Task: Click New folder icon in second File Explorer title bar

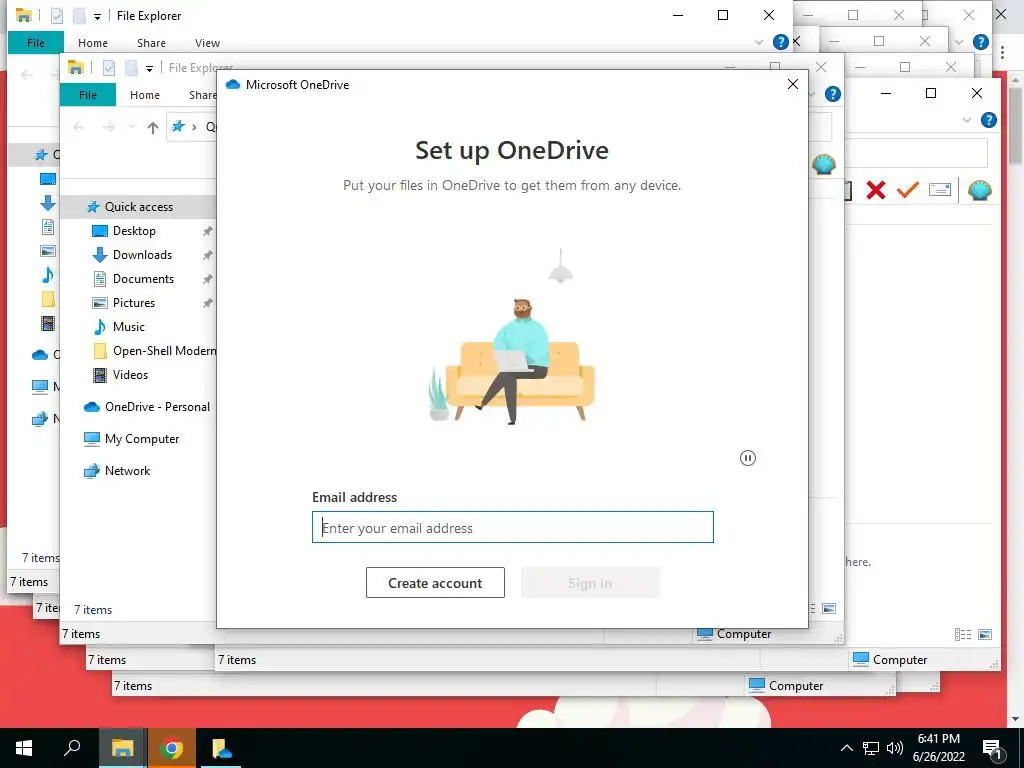Action: (131, 67)
